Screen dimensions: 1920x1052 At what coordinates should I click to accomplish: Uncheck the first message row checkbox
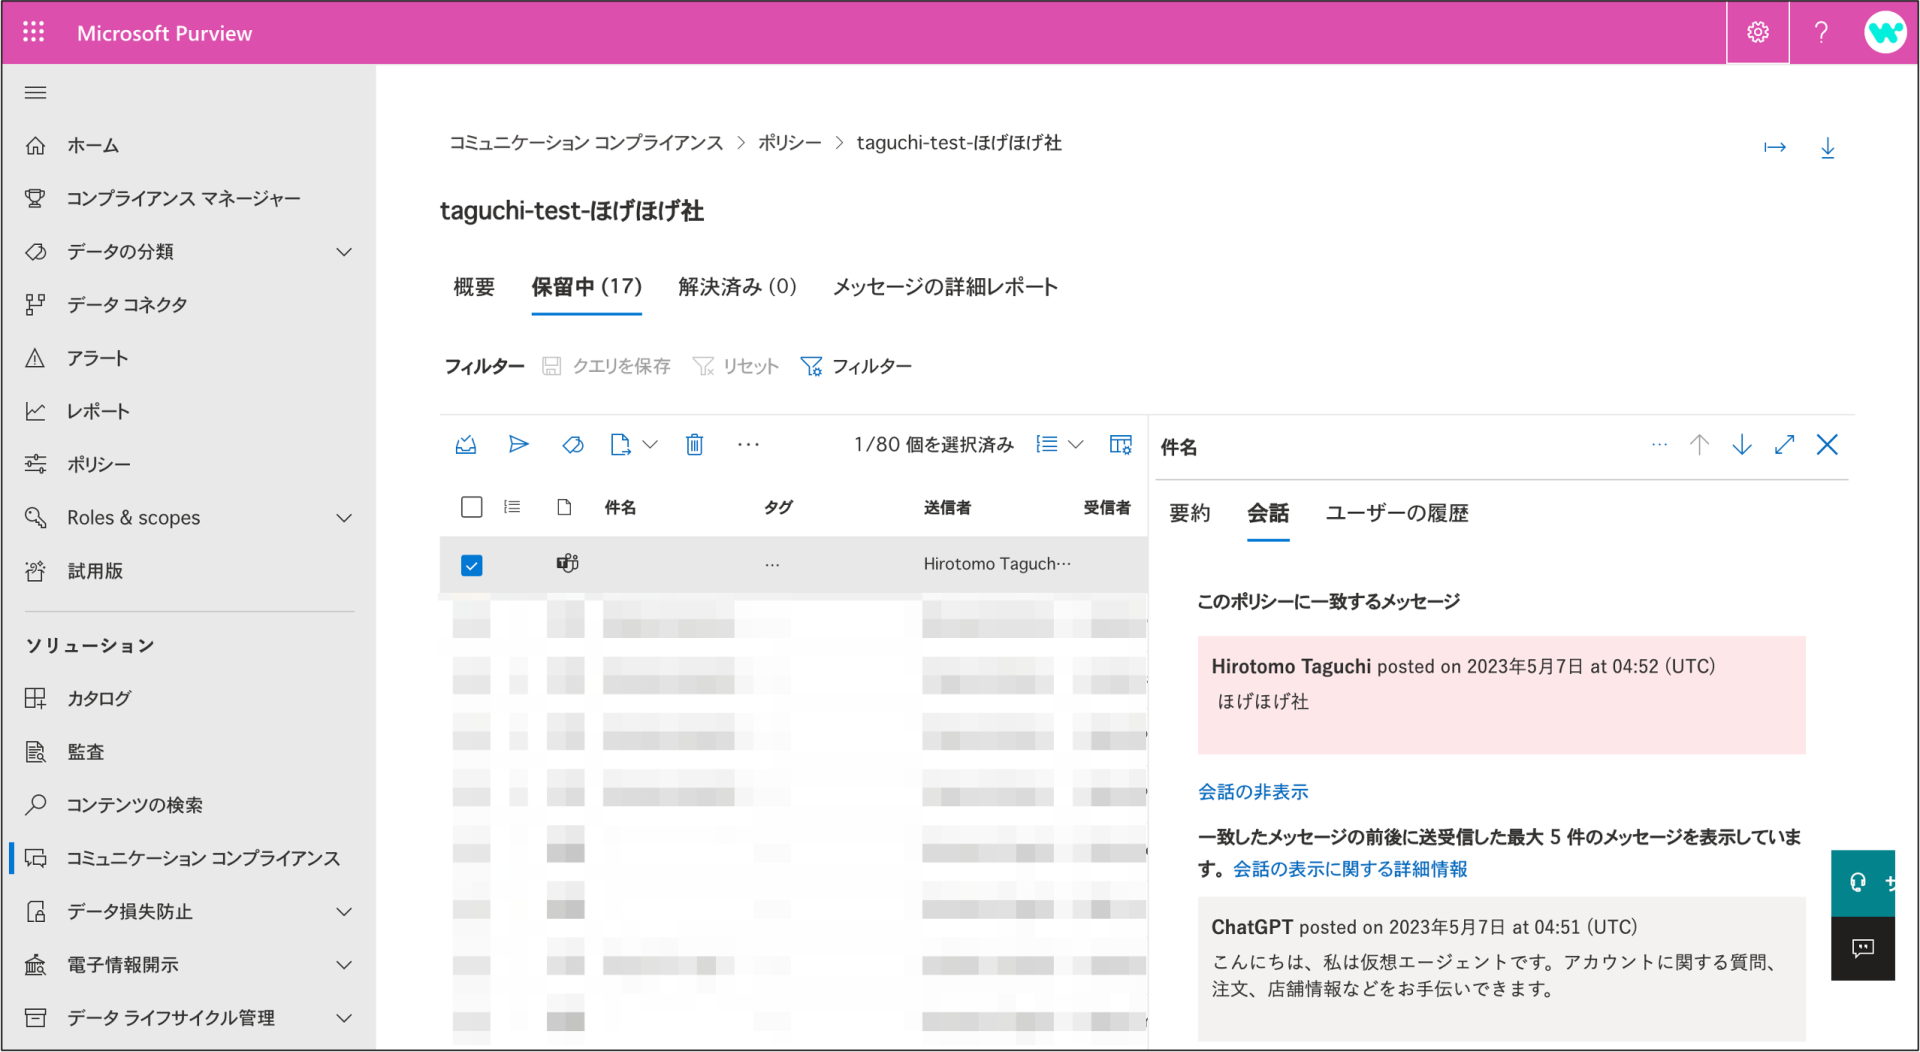pyautogui.click(x=471, y=565)
